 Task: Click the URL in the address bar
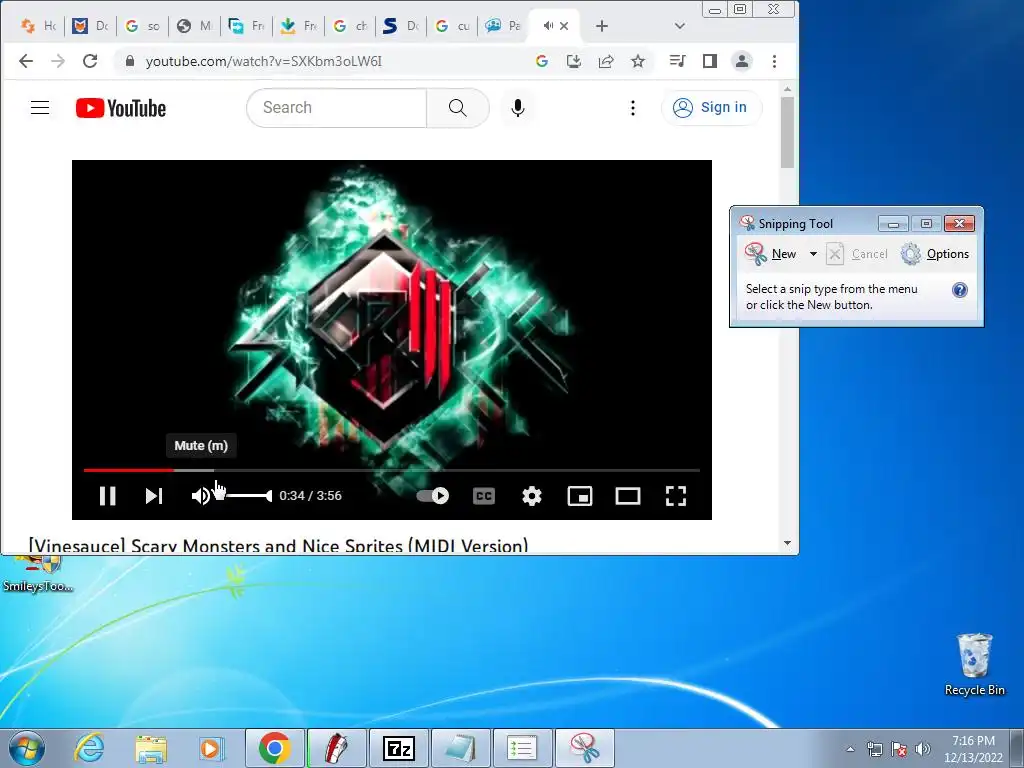pyautogui.click(x=263, y=61)
